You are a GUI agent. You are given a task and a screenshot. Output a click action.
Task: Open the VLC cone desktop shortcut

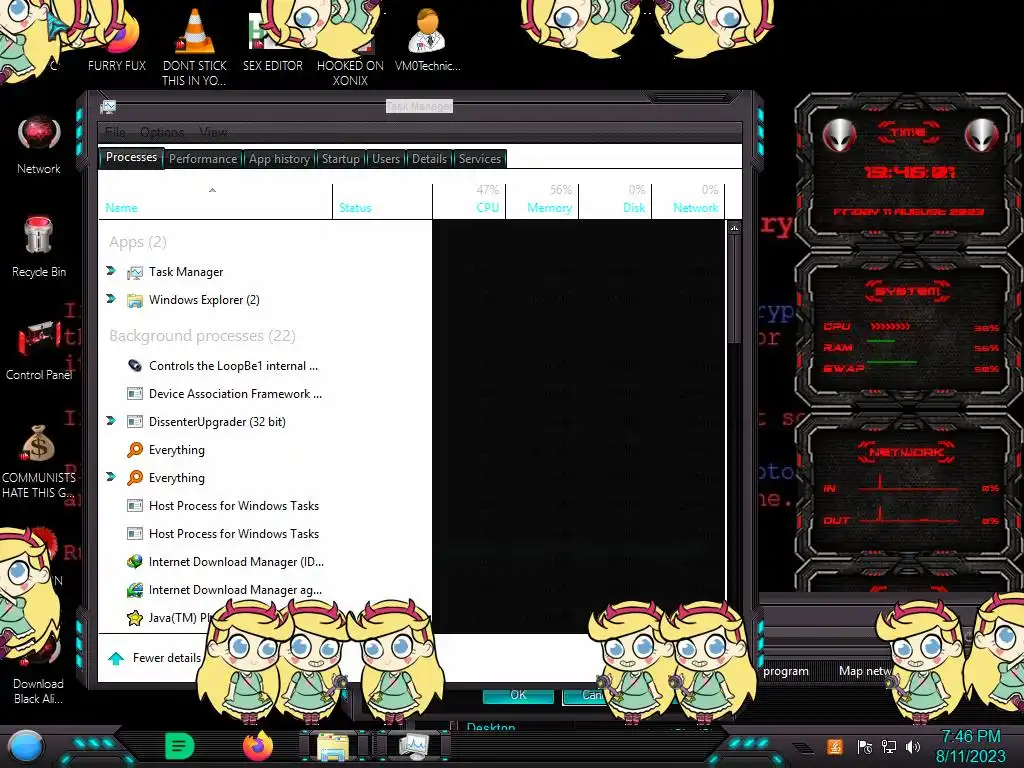pos(195,31)
